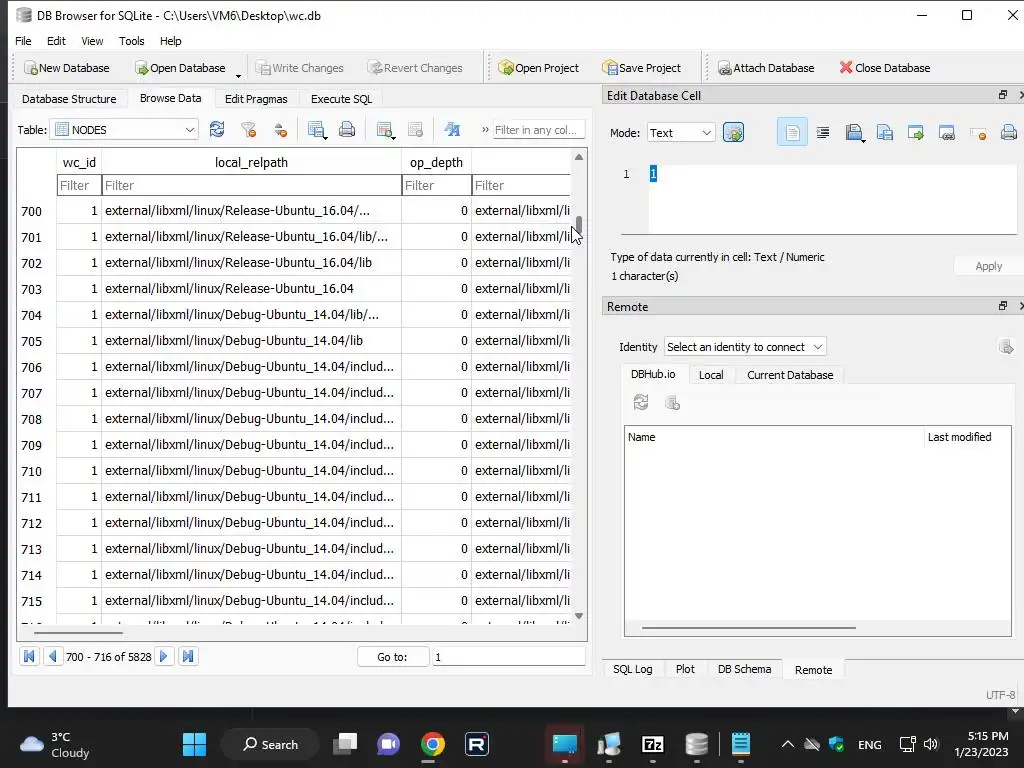Click the delete record icon in table toolbar
This screenshot has height=768, width=1024.
415,129
